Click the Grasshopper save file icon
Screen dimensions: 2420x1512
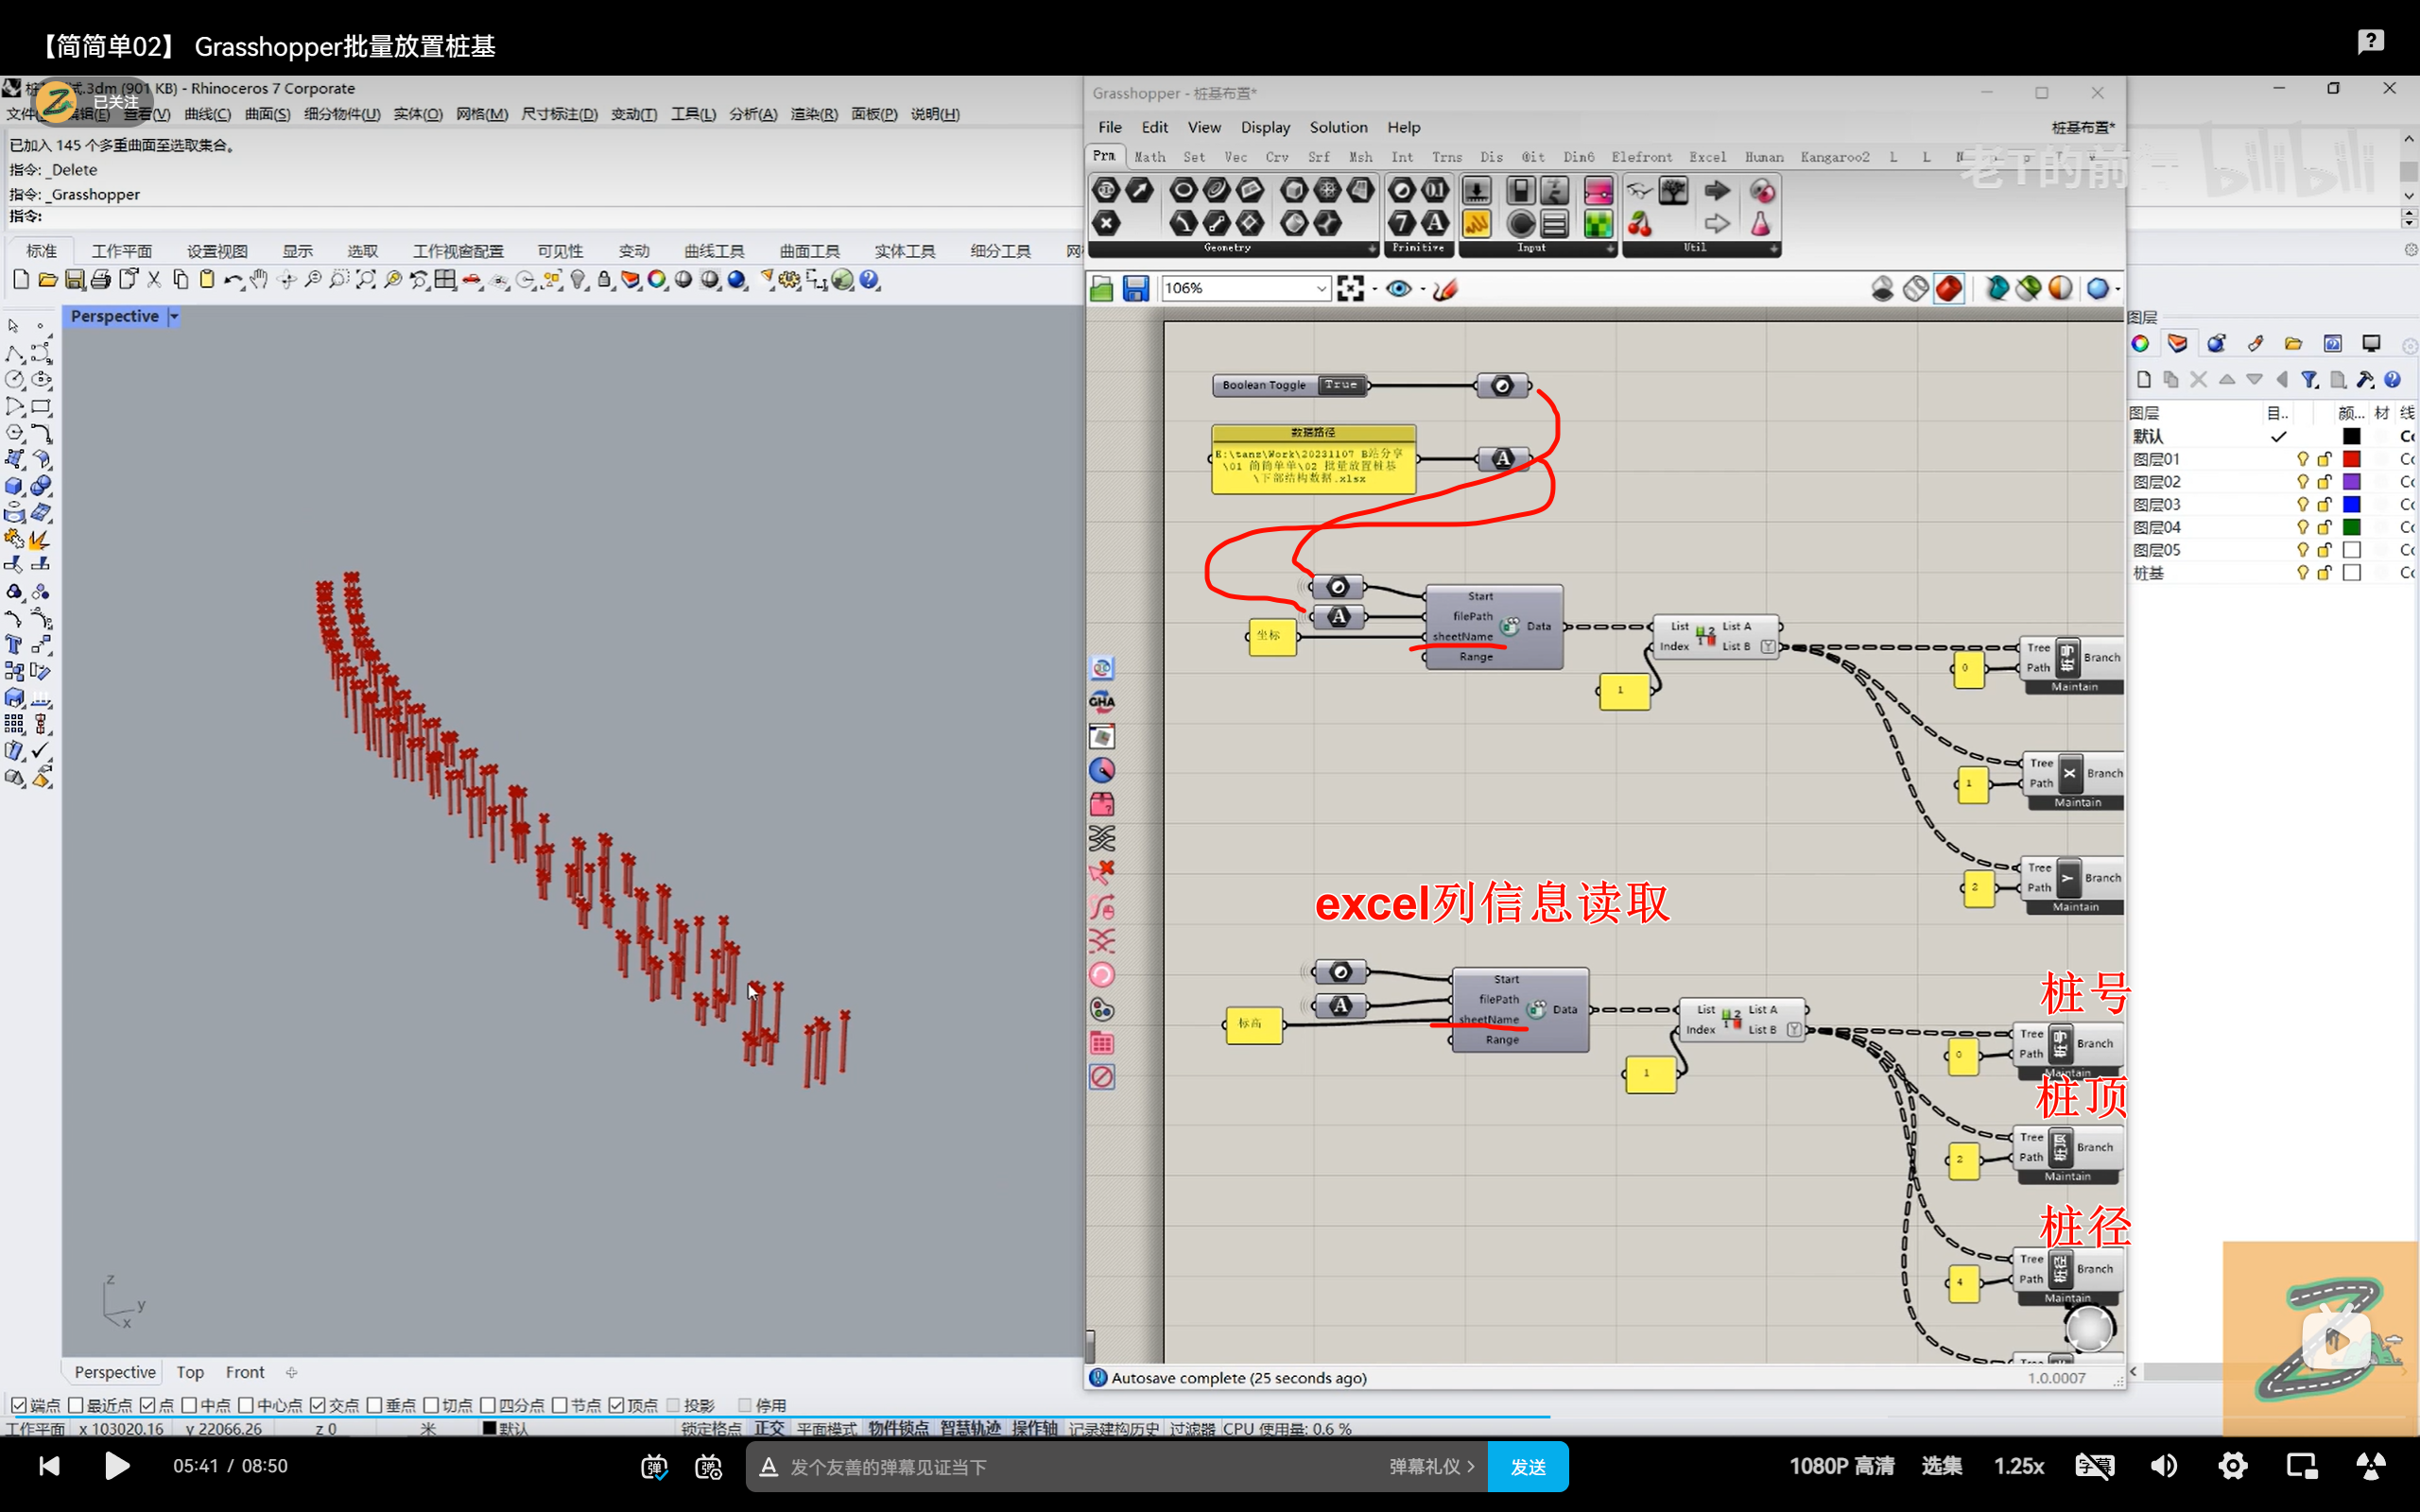tap(1135, 289)
